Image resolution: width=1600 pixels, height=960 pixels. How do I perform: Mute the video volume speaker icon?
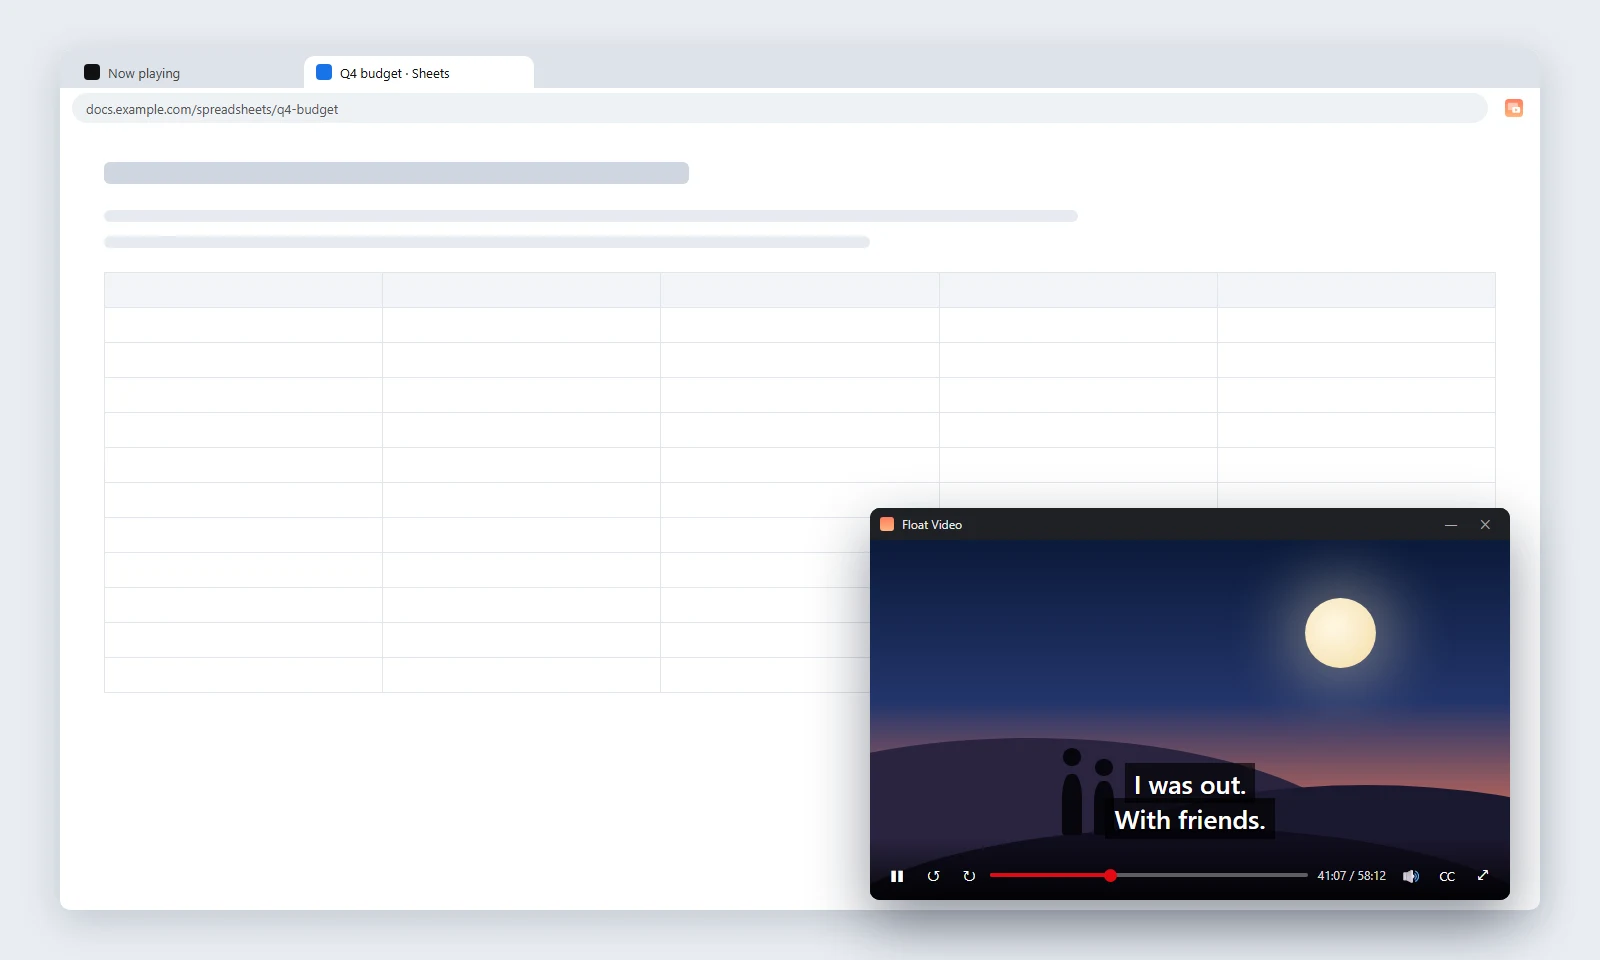(x=1411, y=876)
